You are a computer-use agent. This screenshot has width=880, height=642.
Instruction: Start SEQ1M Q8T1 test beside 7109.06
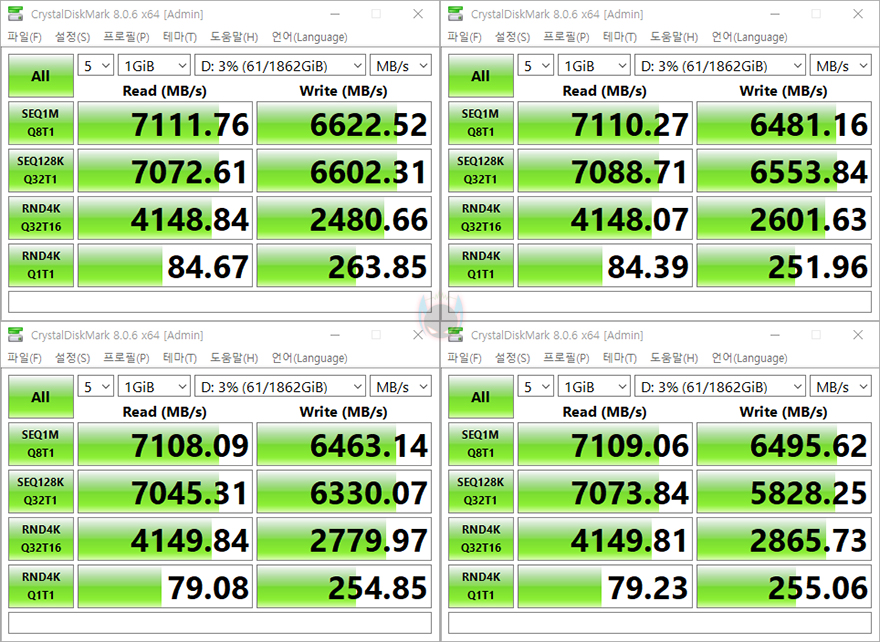click(x=481, y=444)
